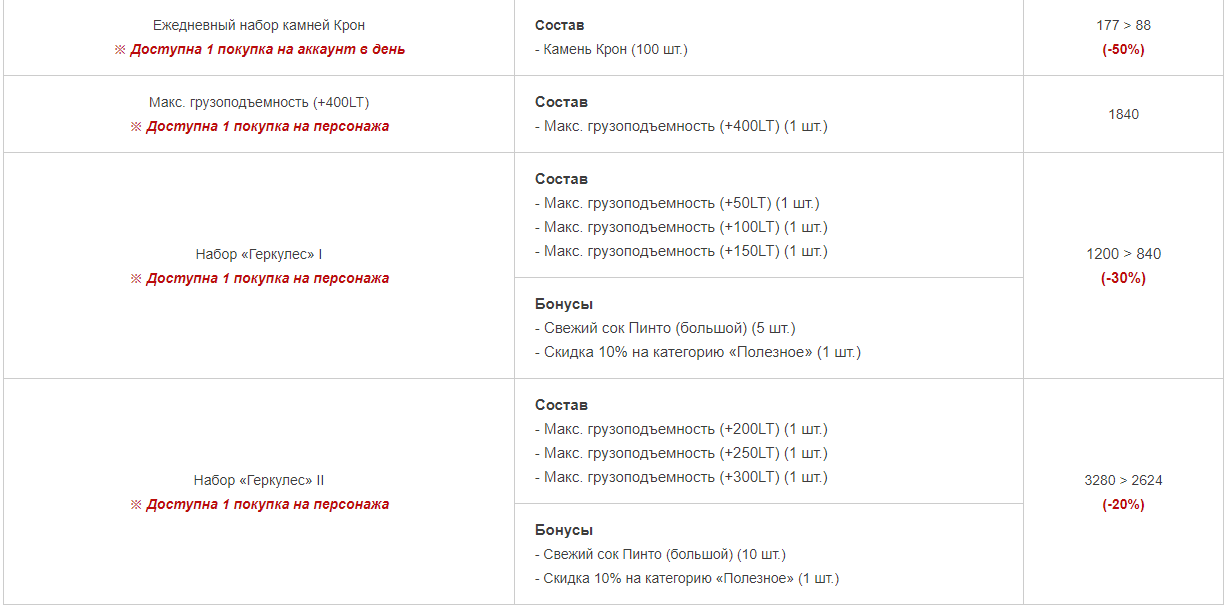
Task: Click the ※ symbol under Набор «Геркулес» I
Action: pyautogui.click(x=136, y=279)
